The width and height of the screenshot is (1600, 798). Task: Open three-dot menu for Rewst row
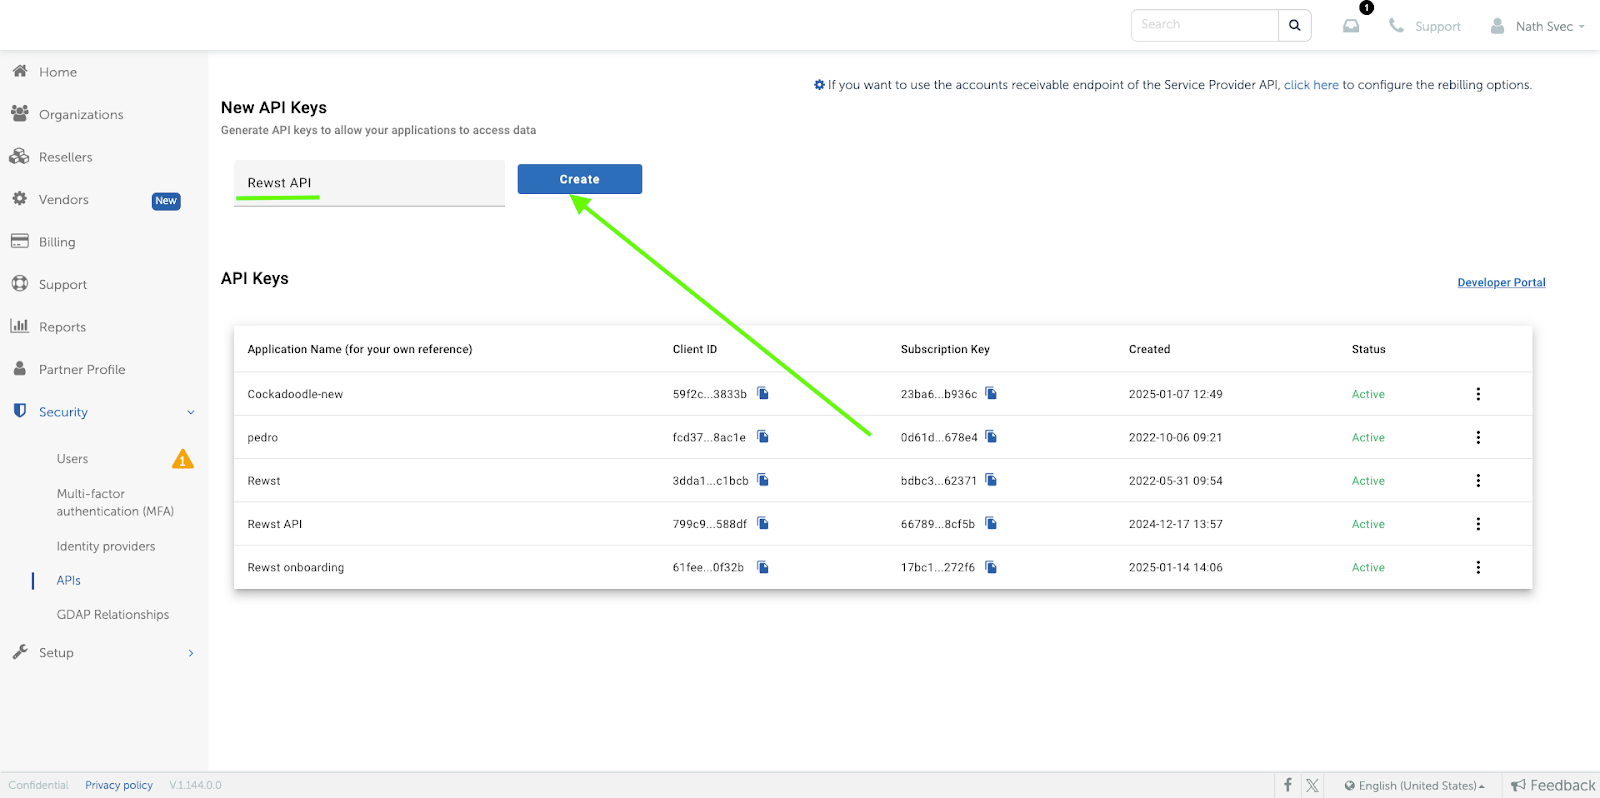click(1478, 480)
